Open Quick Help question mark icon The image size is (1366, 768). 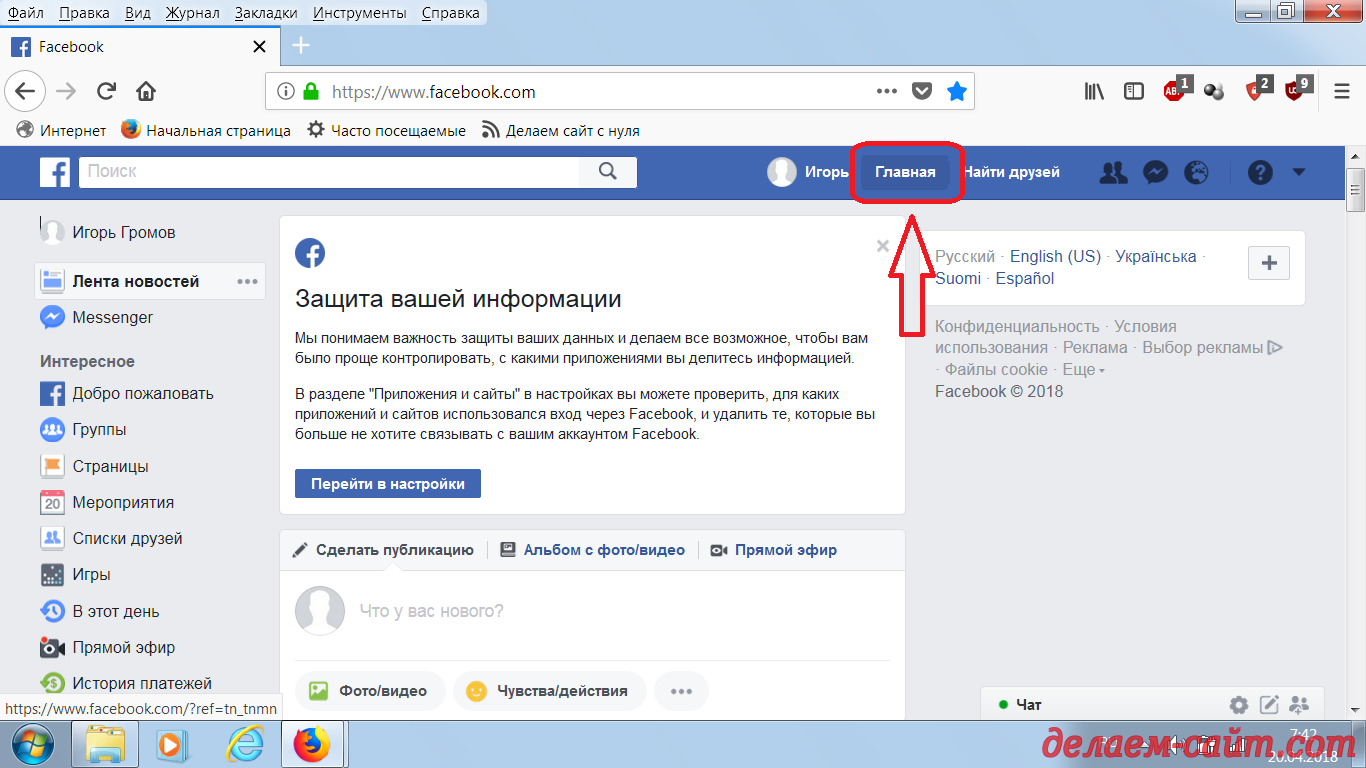point(1260,172)
